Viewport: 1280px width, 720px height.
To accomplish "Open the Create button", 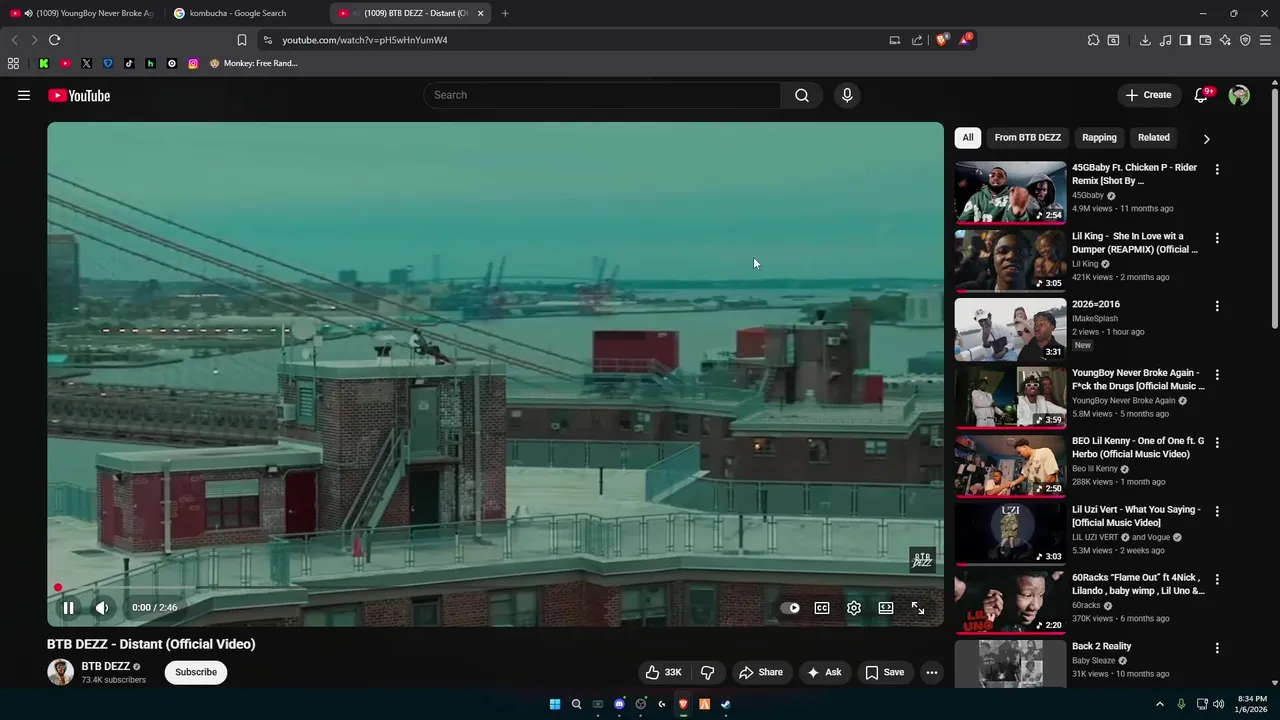I will pyautogui.click(x=1148, y=95).
